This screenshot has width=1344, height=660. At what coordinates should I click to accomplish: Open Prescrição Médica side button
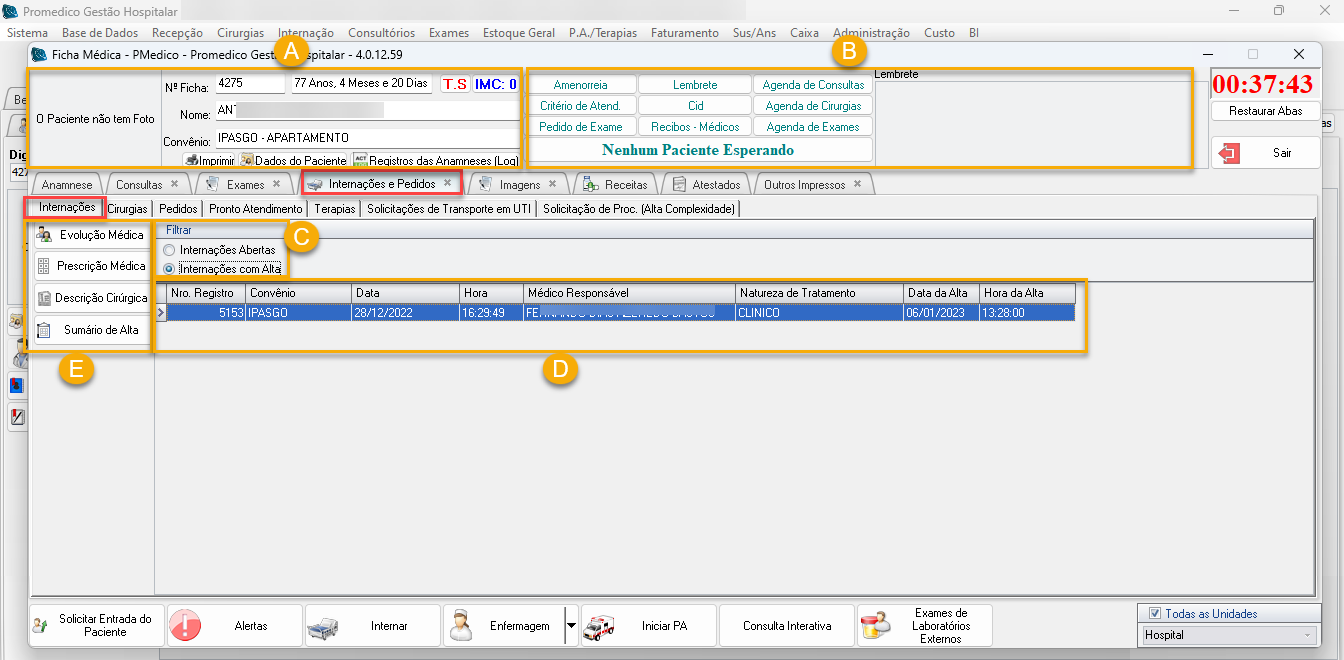click(91, 266)
